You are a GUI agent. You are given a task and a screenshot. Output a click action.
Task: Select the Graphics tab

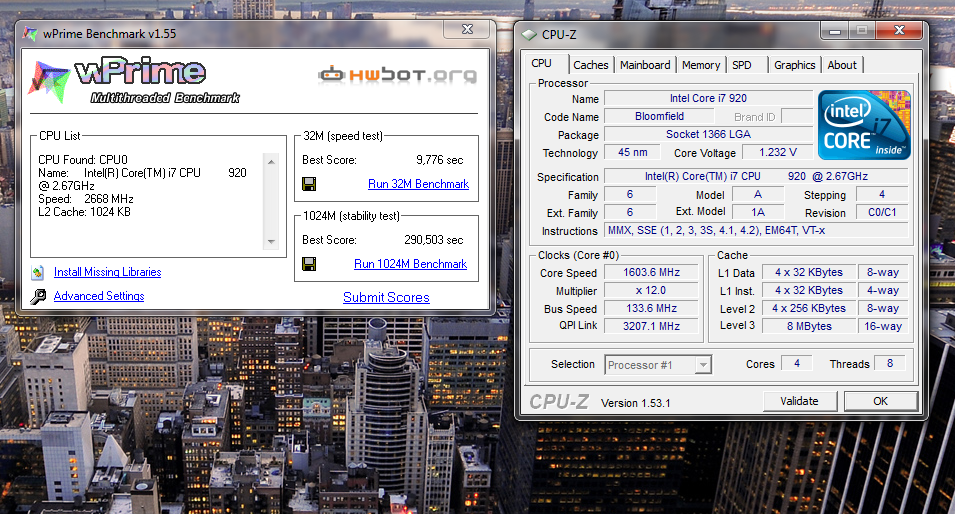click(795, 65)
